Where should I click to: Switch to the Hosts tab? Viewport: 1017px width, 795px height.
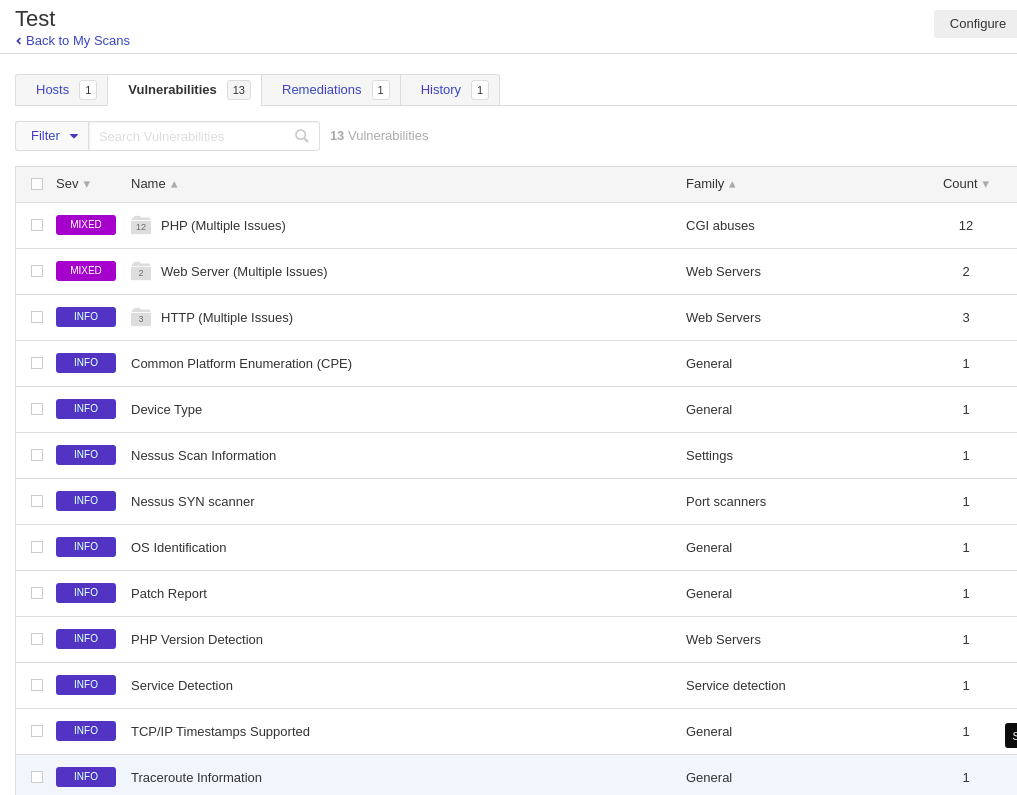point(53,90)
